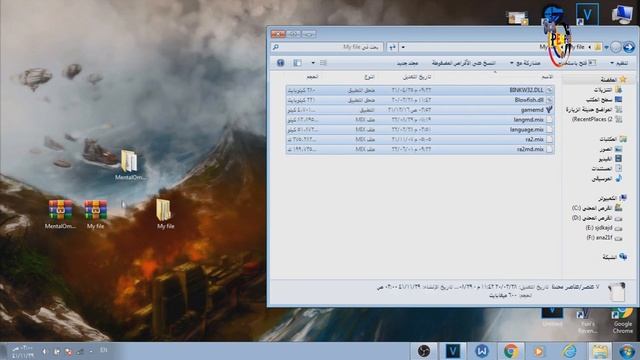Click the EN language indicator in tray

click(x=104, y=350)
